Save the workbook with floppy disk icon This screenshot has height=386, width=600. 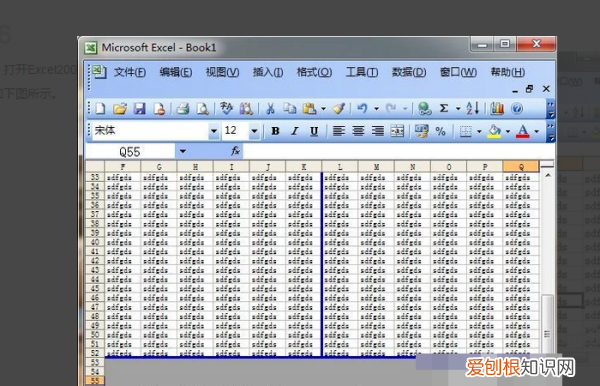pos(139,109)
